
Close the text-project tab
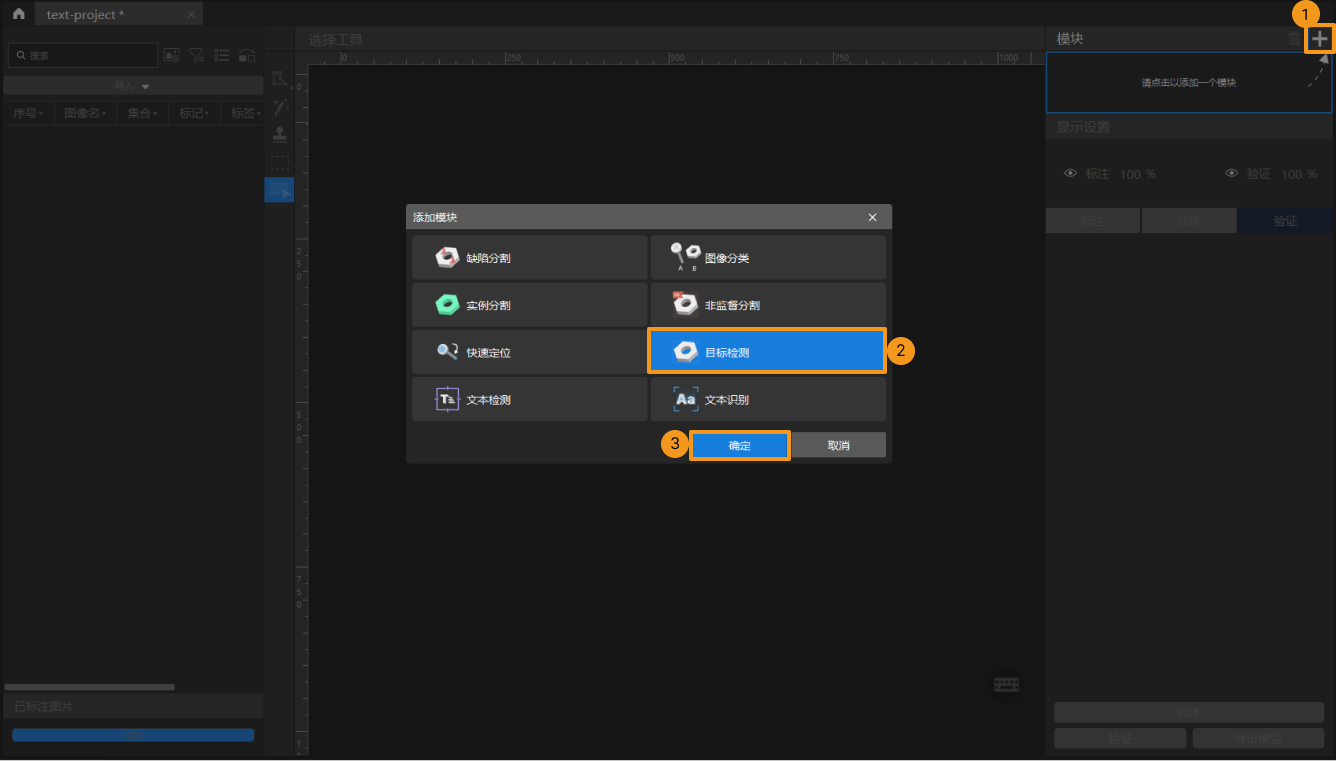coord(191,14)
